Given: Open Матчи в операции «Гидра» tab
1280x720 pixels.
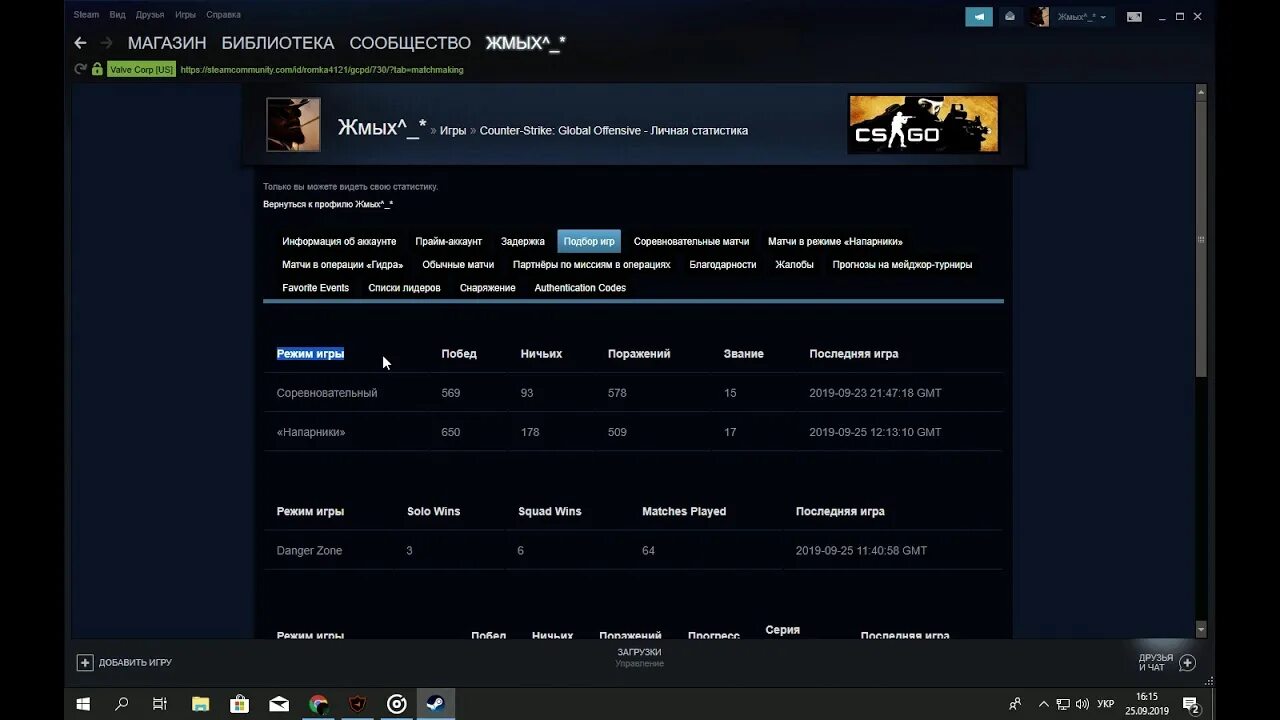Looking at the screenshot, I should pyautogui.click(x=342, y=265).
